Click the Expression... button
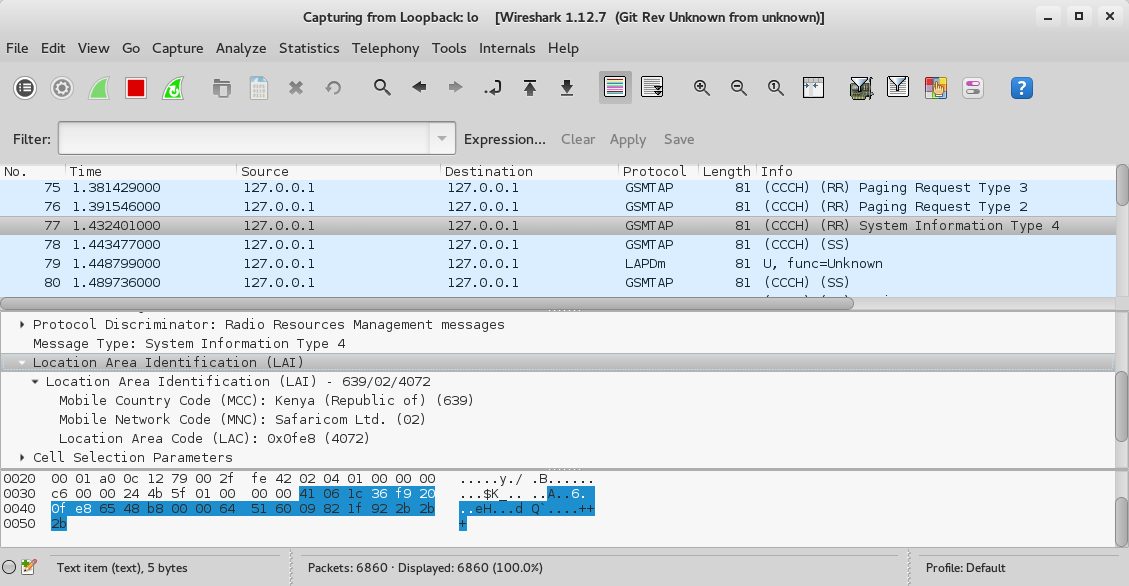The height and width of the screenshot is (586, 1129). coord(505,139)
